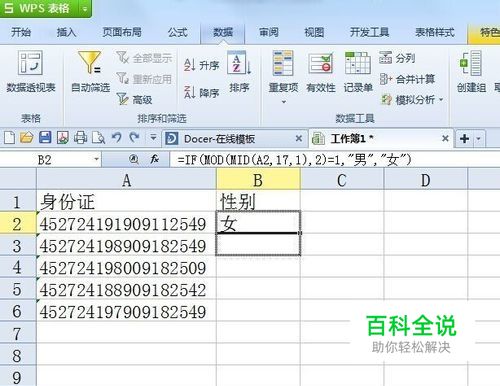The height and width of the screenshot is (386, 500).
Task: Click cell containing 身份证
Action: coord(126,202)
